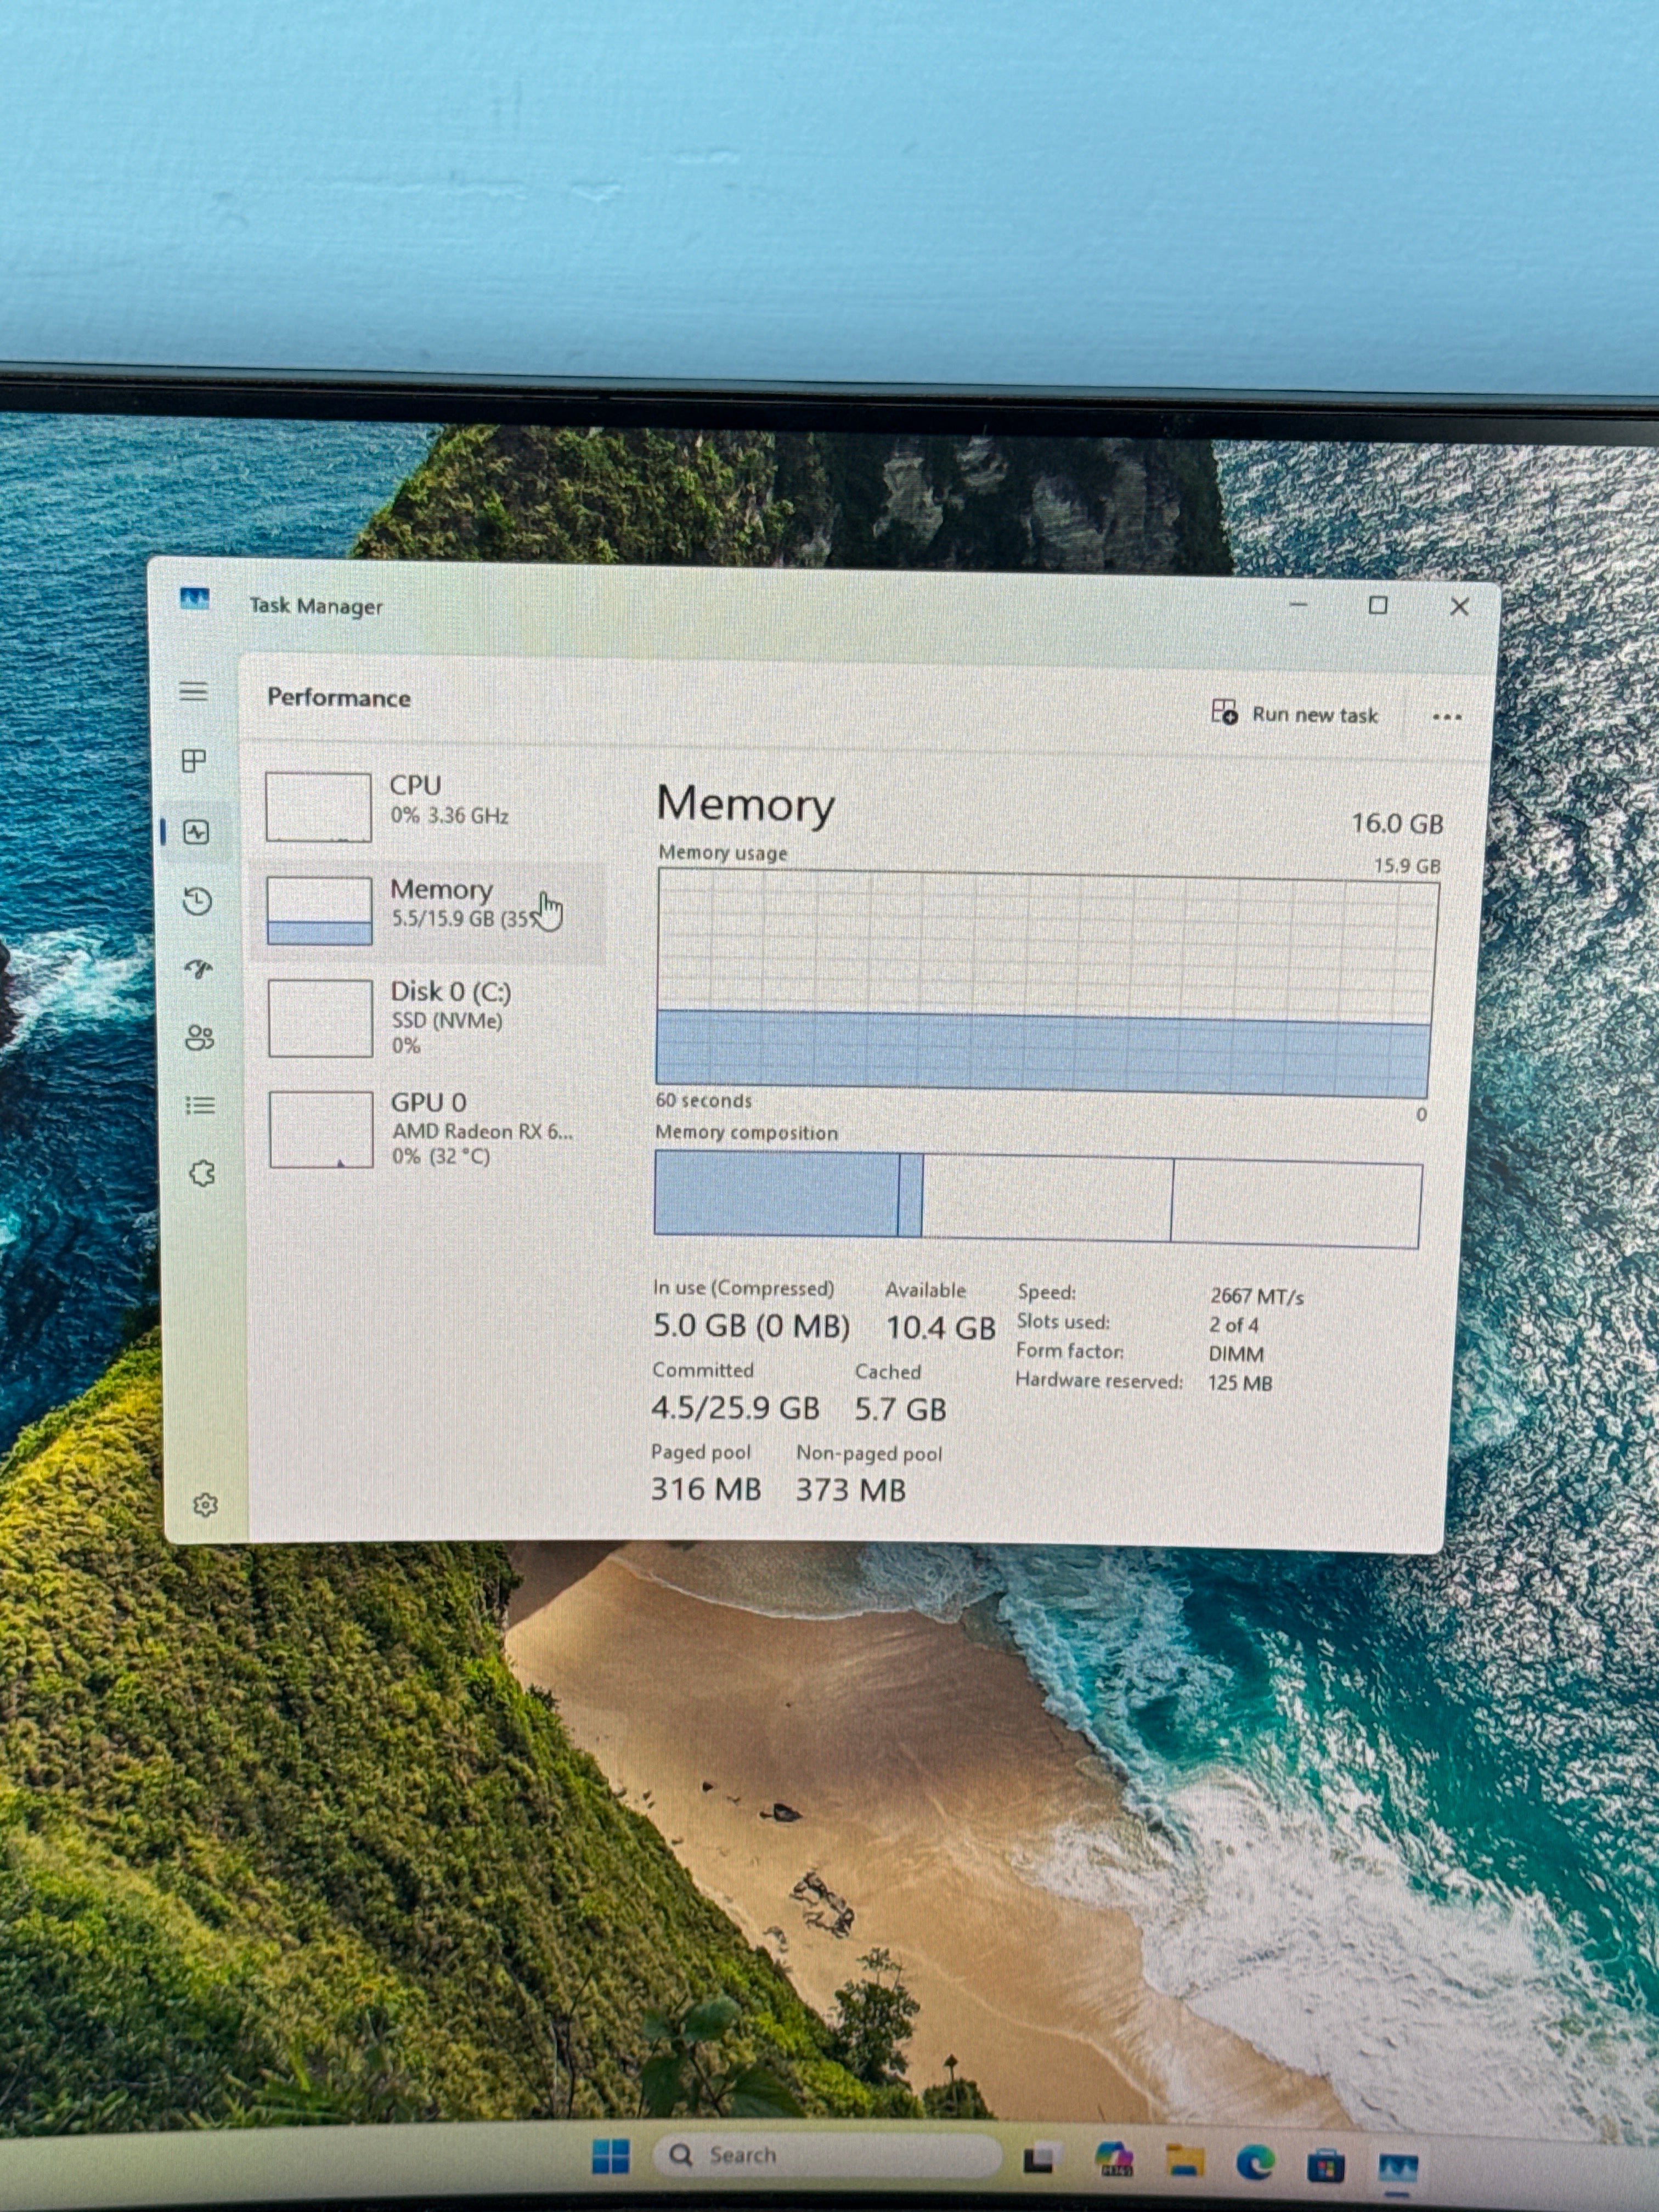Open File Explorer from the taskbar
Image resolution: width=1659 pixels, height=2212 pixels.
point(1185,2162)
